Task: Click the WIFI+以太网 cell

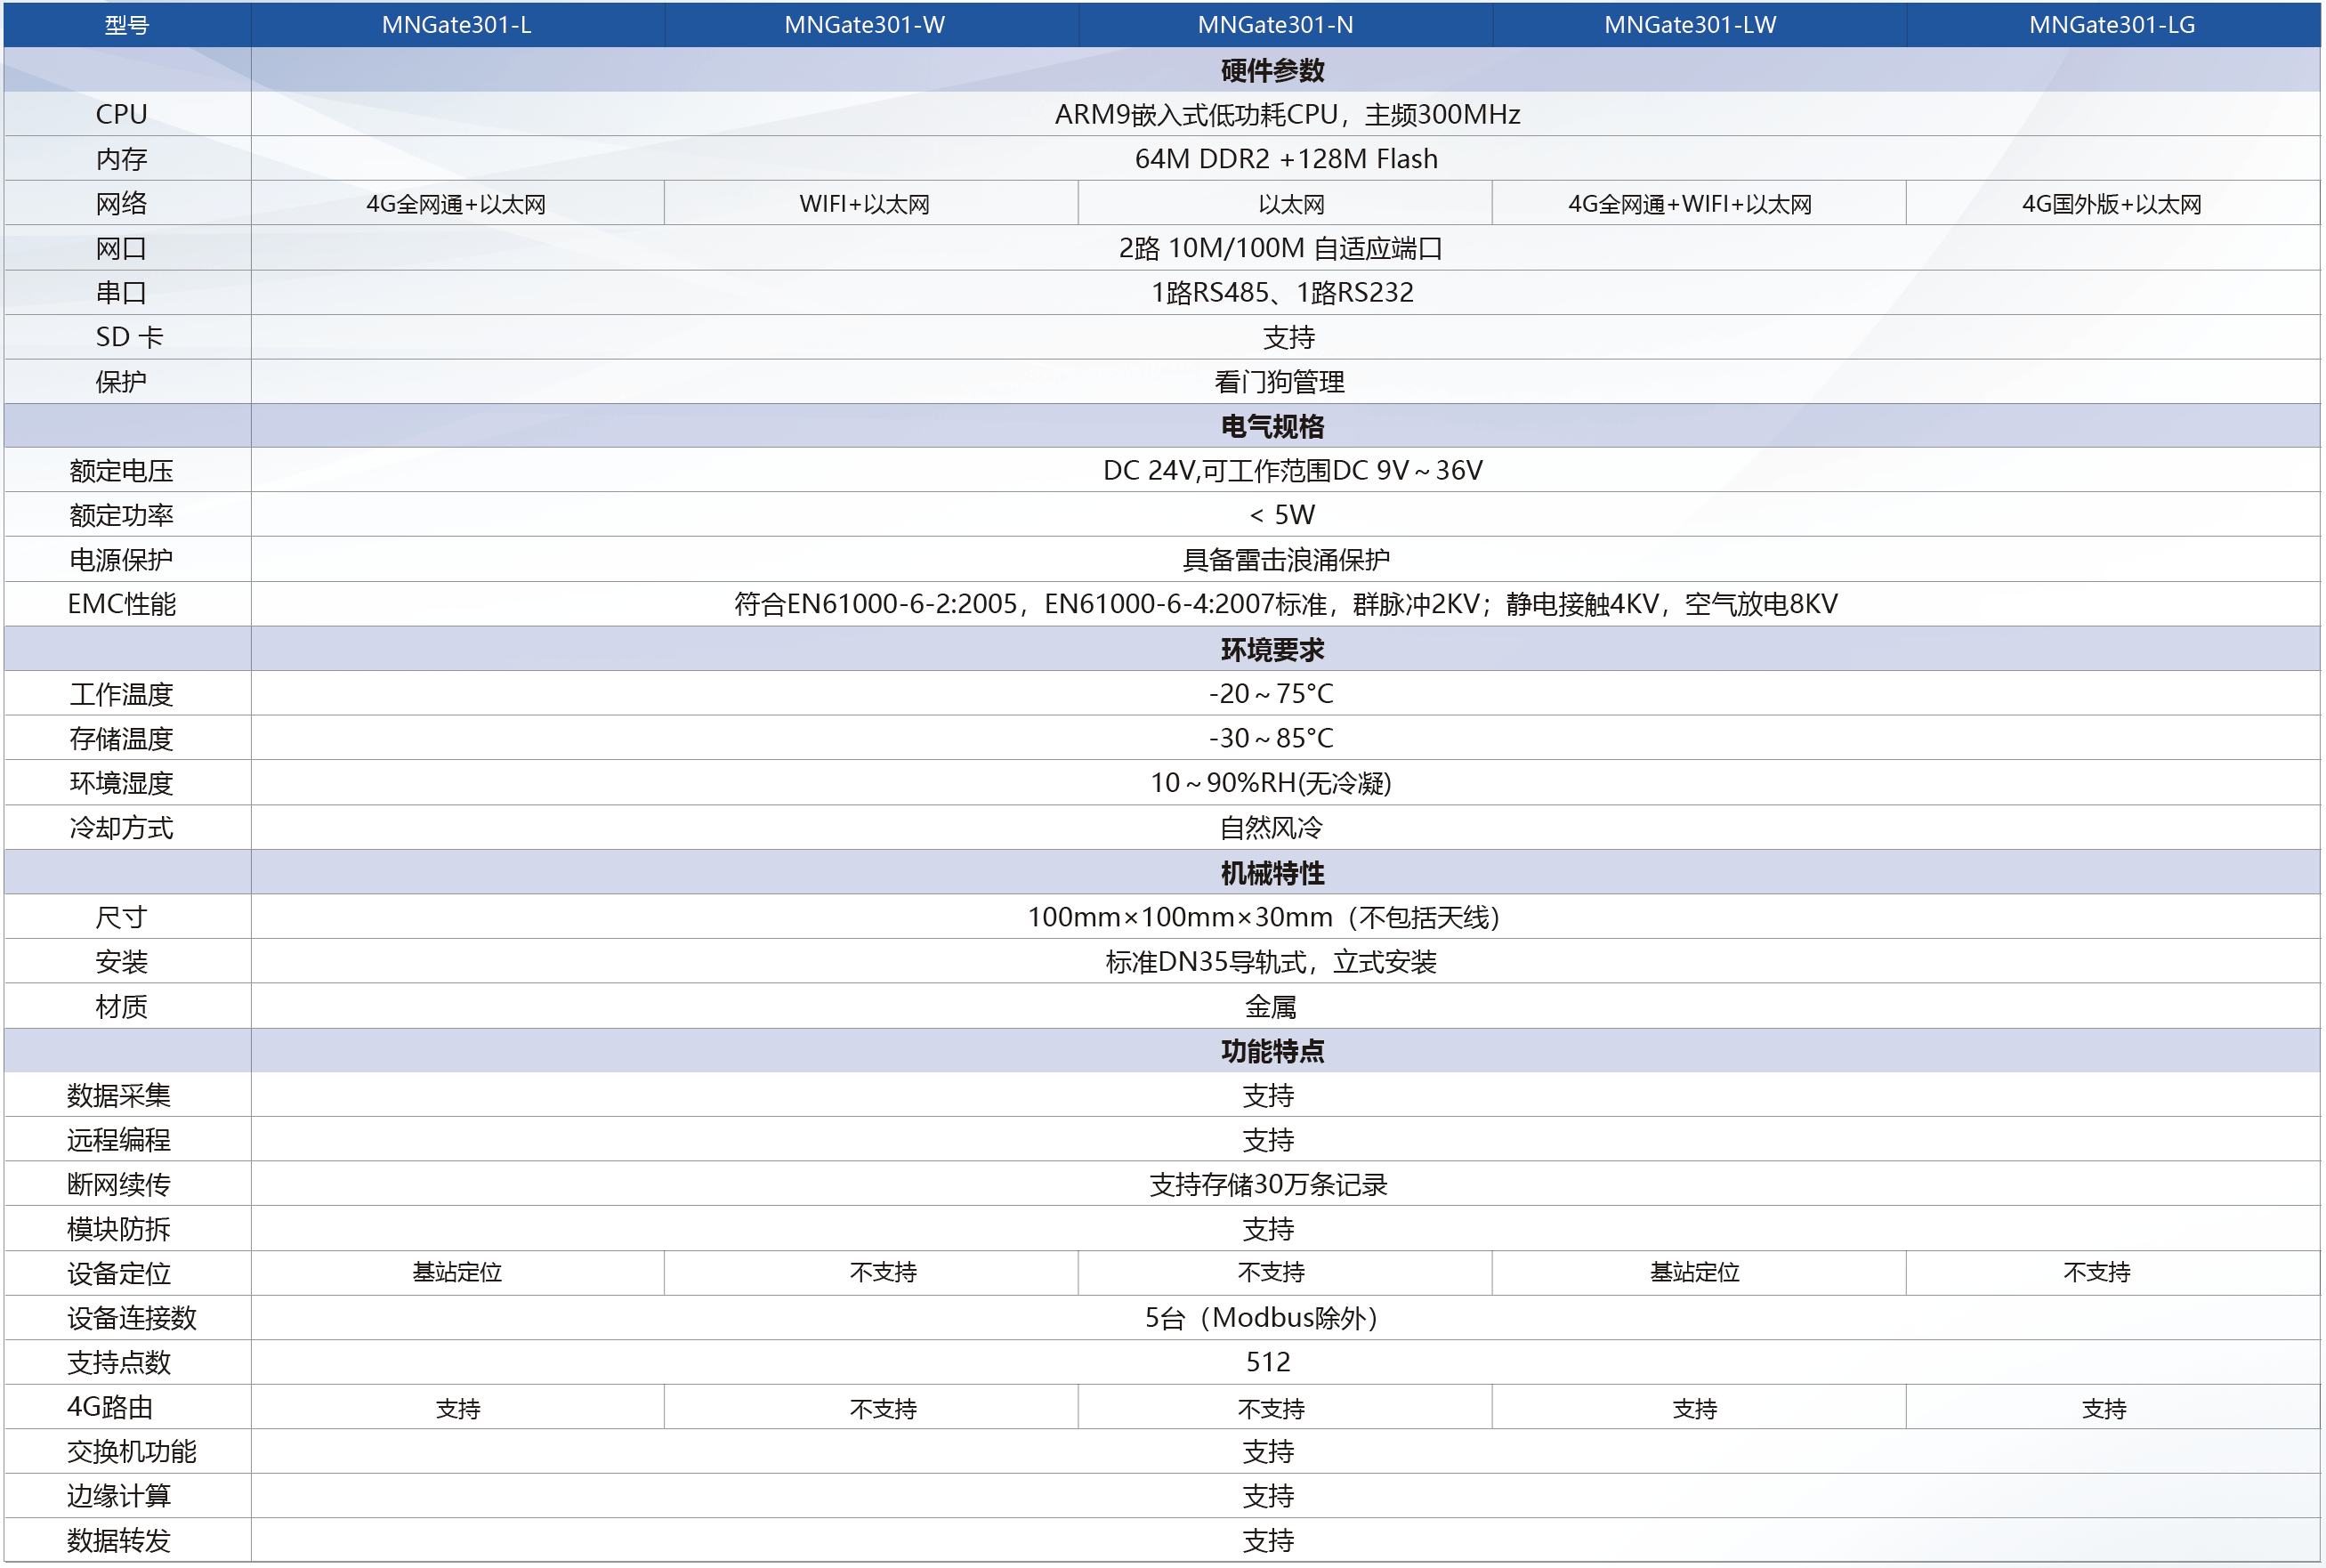Action: point(872,203)
